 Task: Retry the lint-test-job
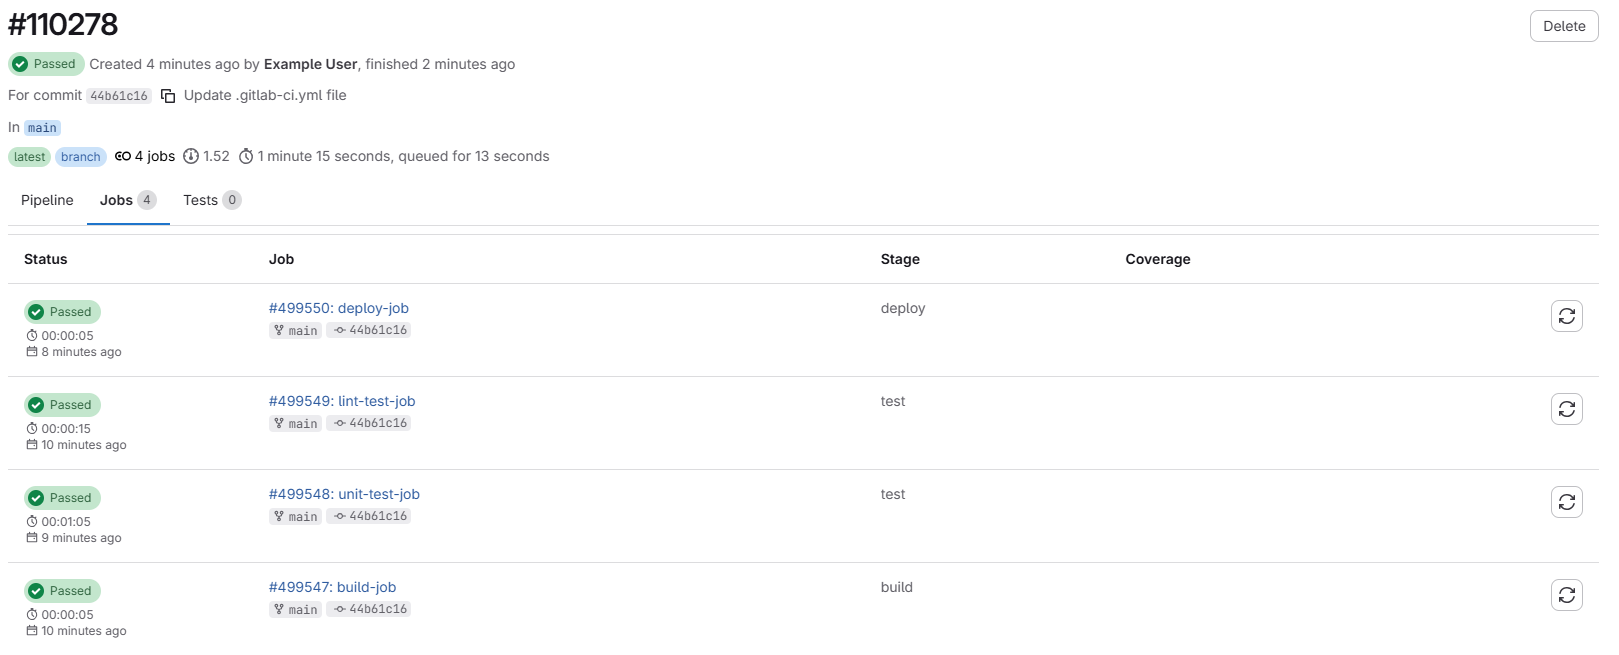click(x=1567, y=408)
